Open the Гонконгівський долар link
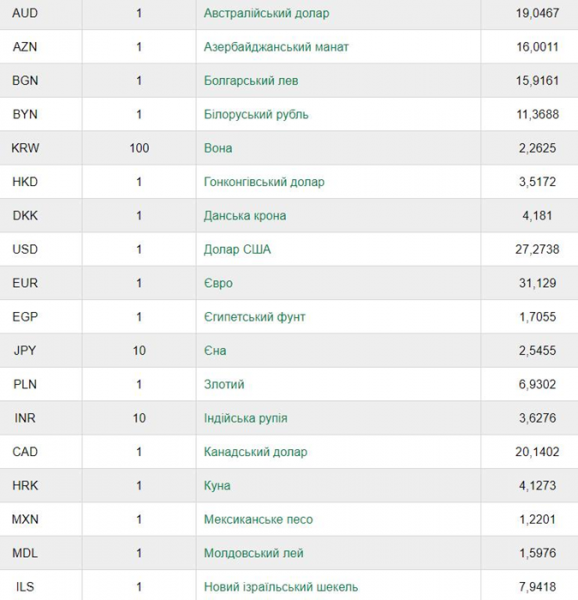The height and width of the screenshot is (600, 578). (264, 182)
